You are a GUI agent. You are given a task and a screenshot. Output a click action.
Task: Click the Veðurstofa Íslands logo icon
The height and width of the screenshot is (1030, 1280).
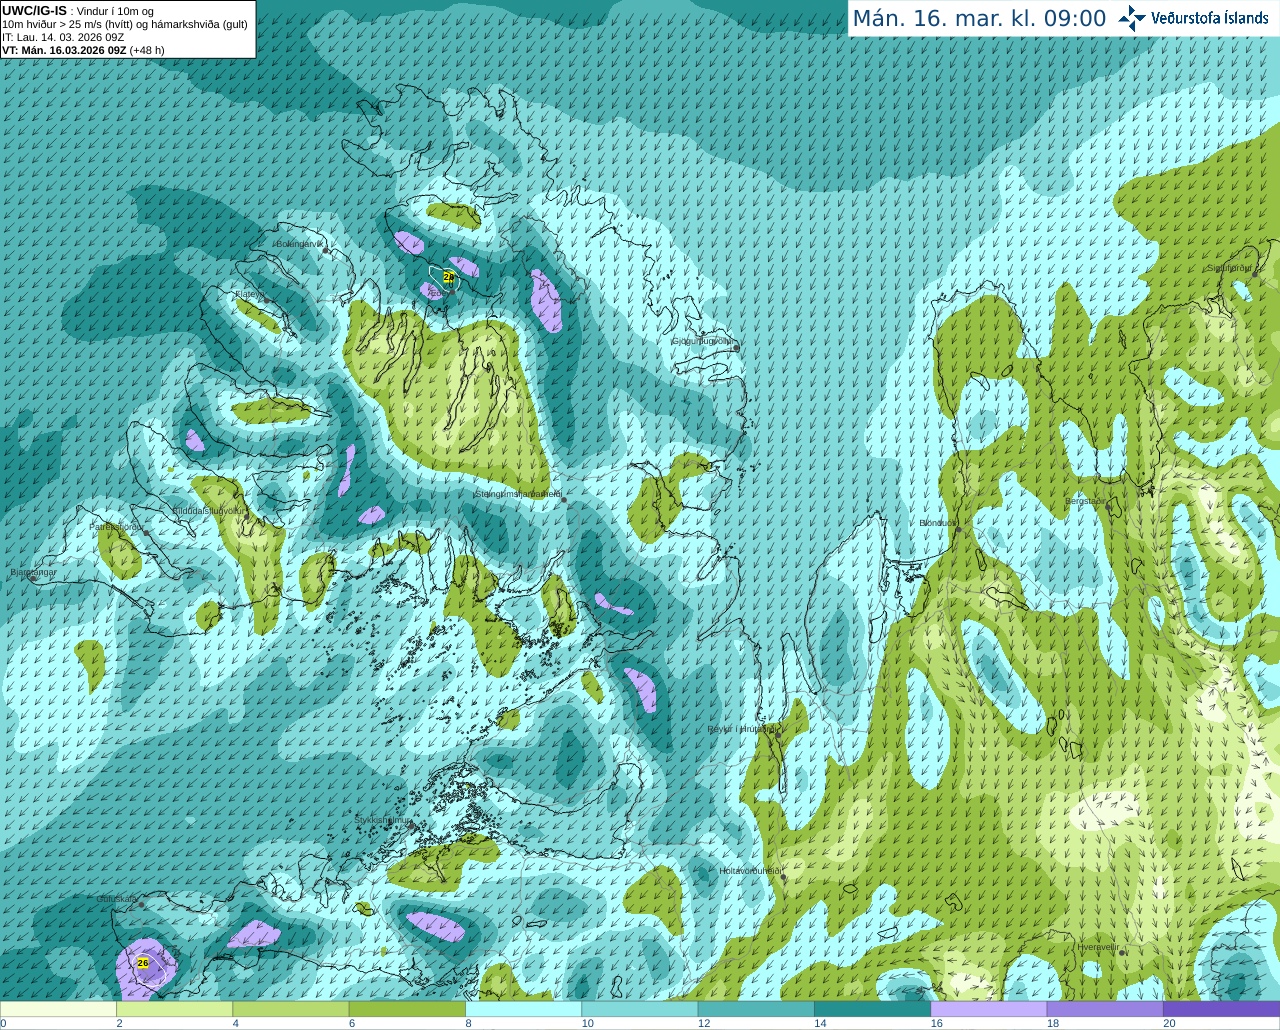click(1132, 18)
